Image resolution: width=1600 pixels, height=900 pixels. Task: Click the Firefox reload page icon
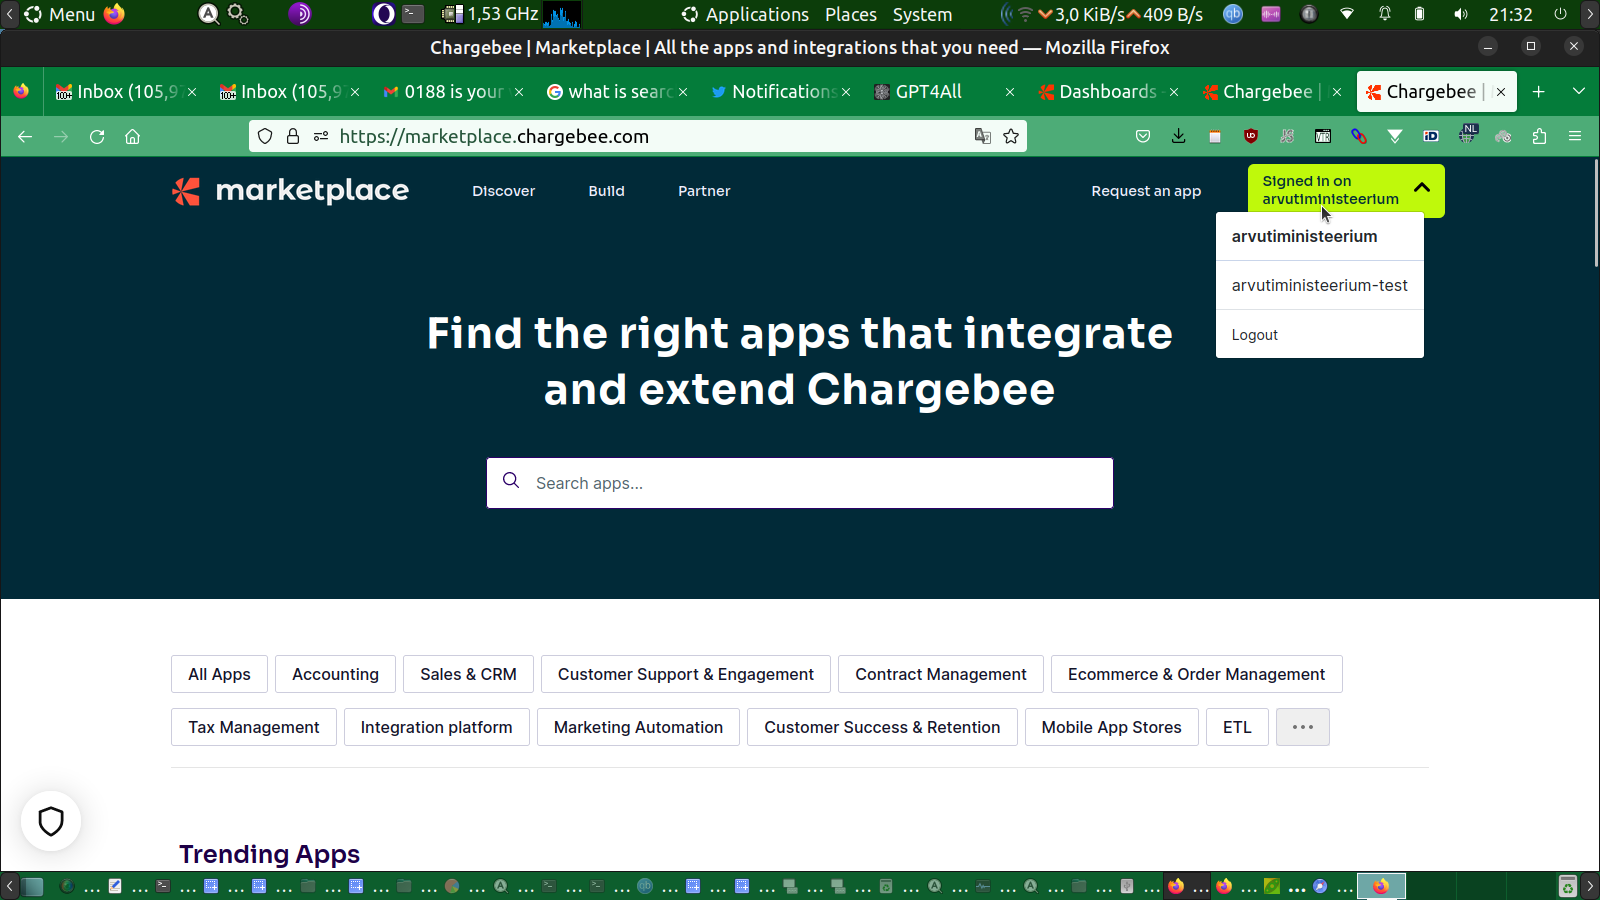(x=97, y=137)
